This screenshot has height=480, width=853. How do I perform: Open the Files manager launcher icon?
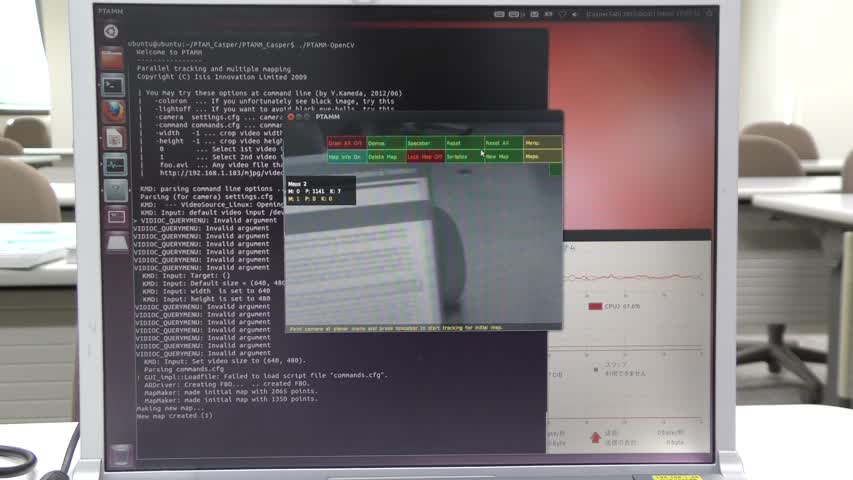[112, 59]
